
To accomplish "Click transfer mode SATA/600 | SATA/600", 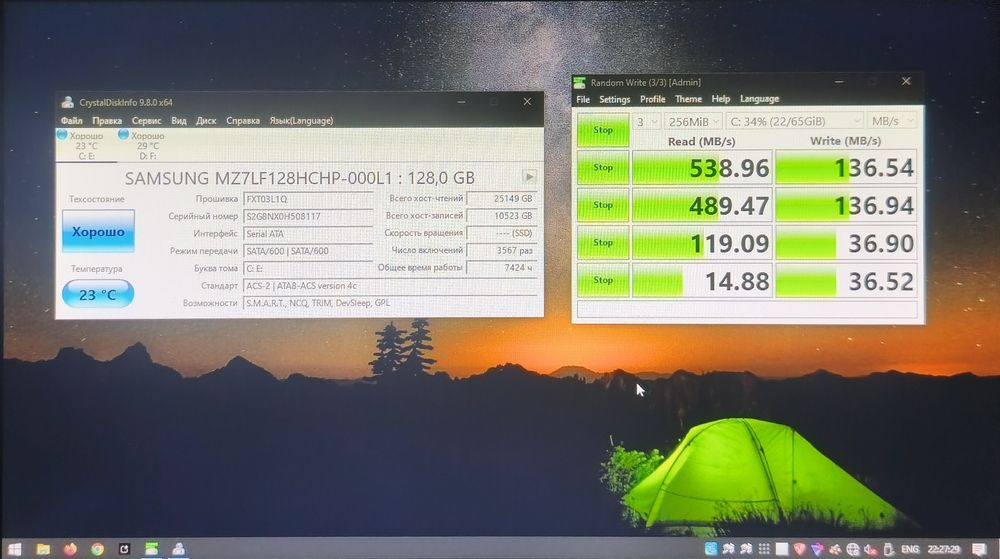I will tap(308, 250).
